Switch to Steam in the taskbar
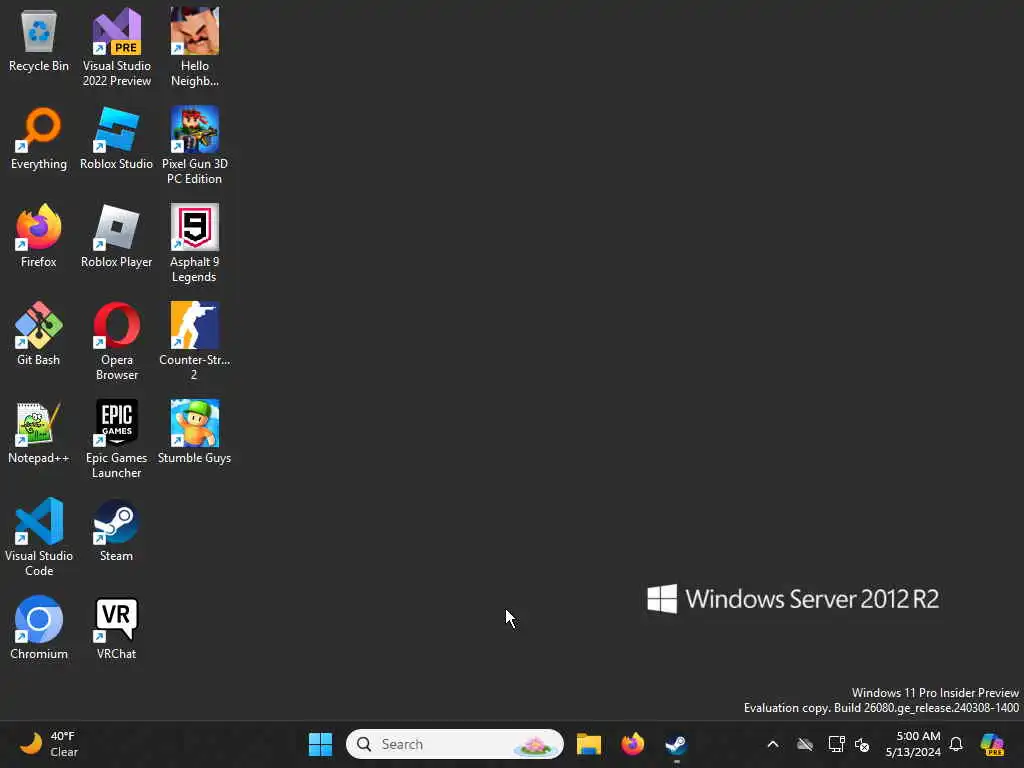 click(676, 744)
